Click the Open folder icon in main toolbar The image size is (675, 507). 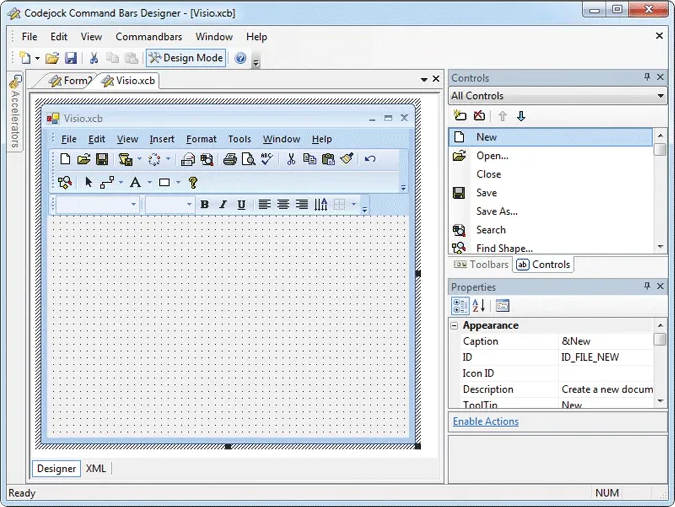tap(52, 58)
